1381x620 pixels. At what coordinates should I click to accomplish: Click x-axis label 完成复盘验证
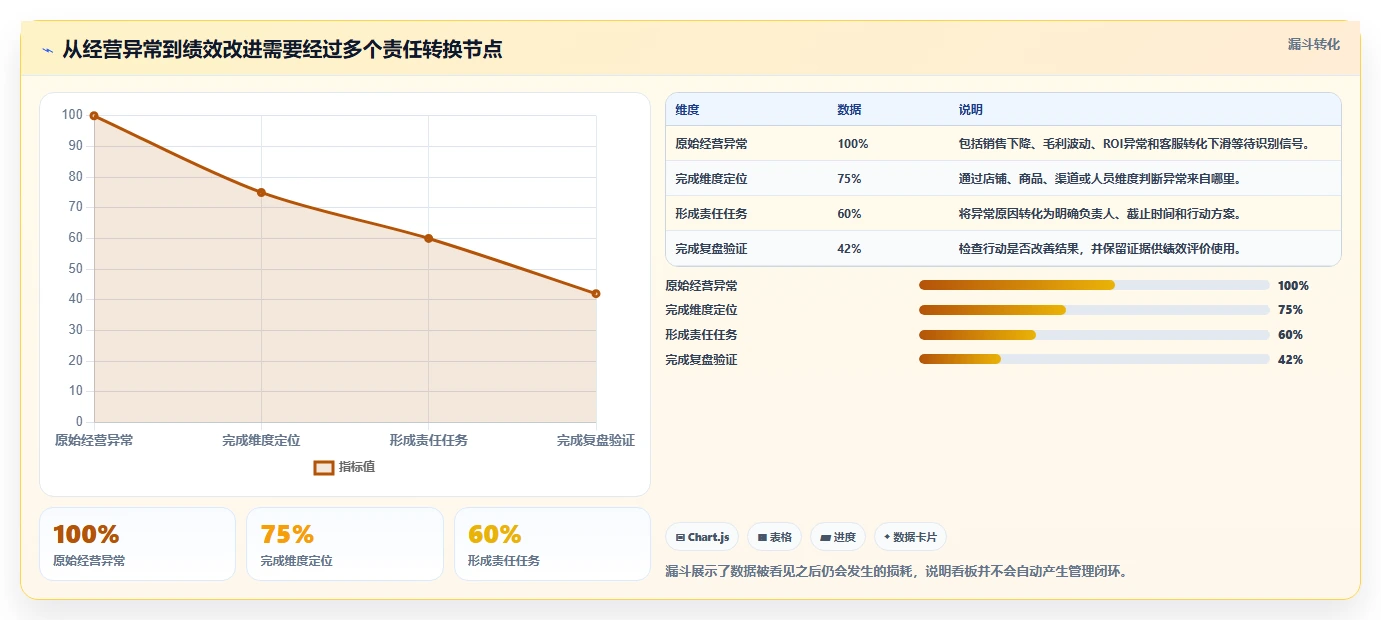click(x=596, y=440)
